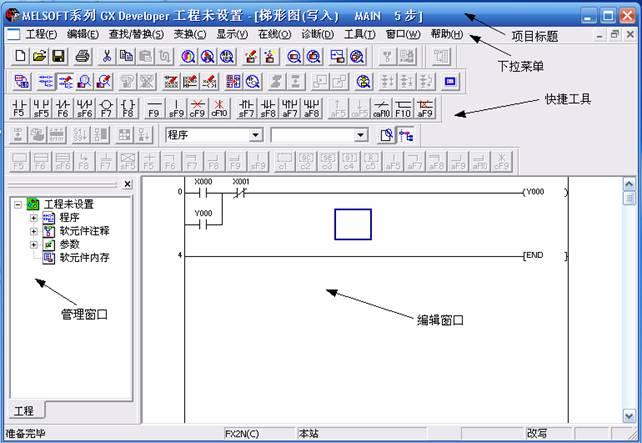This screenshot has height=443, width=642.
Task: Collapse the 工程未设置 root node
Action: click(18, 204)
